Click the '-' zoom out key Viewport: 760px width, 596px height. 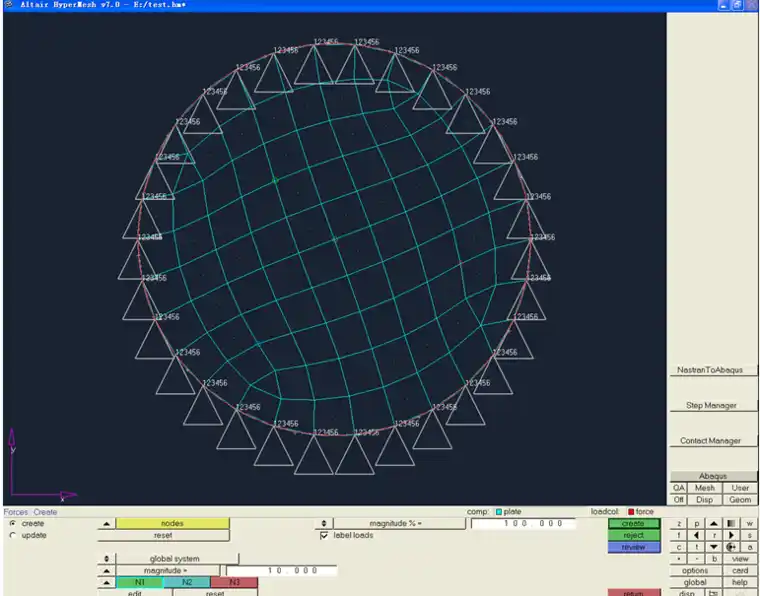pos(697,559)
